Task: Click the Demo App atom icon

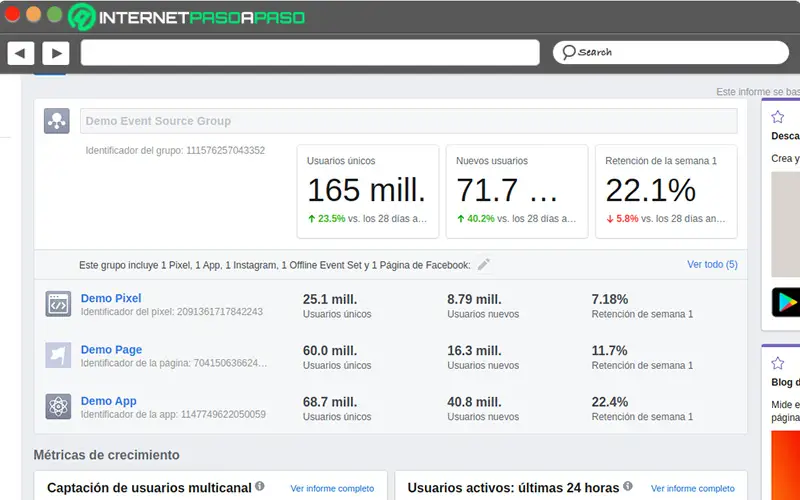Action: tap(58, 407)
